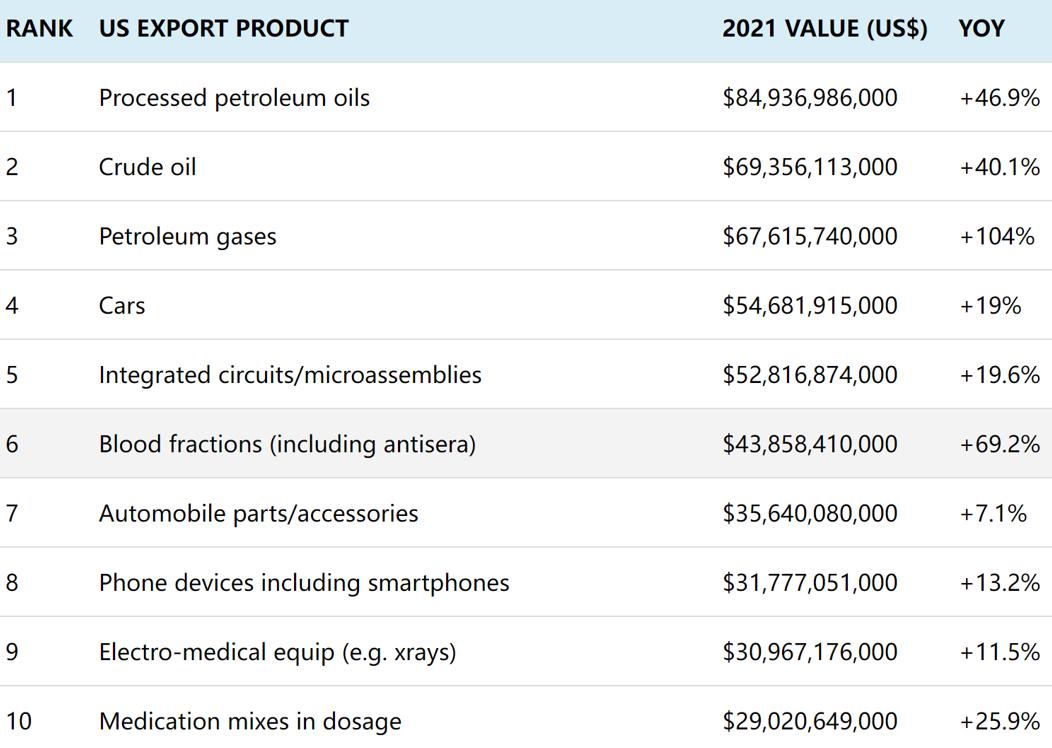Click the 2021 VALUE (US$) column header

point(824,28)
